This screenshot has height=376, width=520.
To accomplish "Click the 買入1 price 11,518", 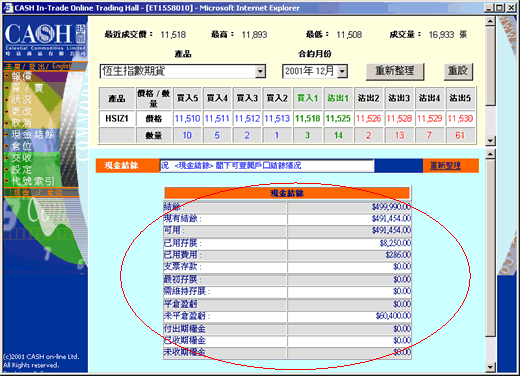I will pyautogui.click(x=308, y=118).
